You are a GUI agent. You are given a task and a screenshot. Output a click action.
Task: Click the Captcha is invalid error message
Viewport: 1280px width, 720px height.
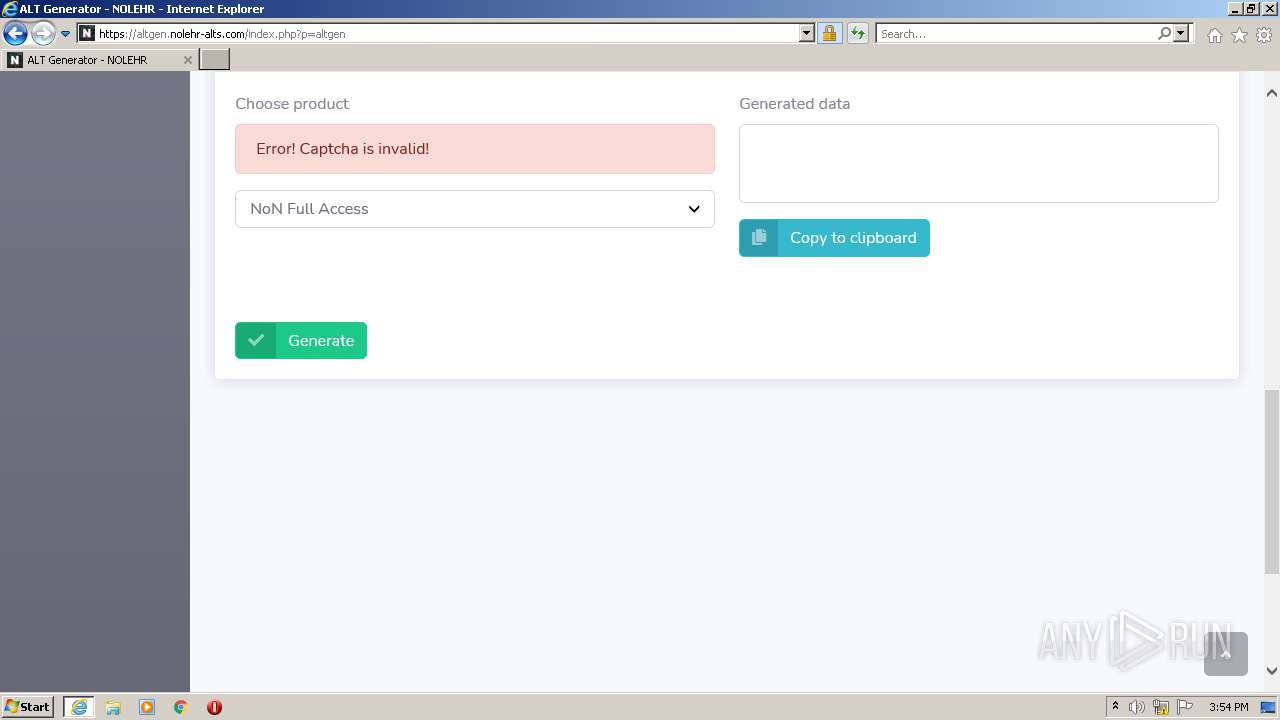[475, 149]
